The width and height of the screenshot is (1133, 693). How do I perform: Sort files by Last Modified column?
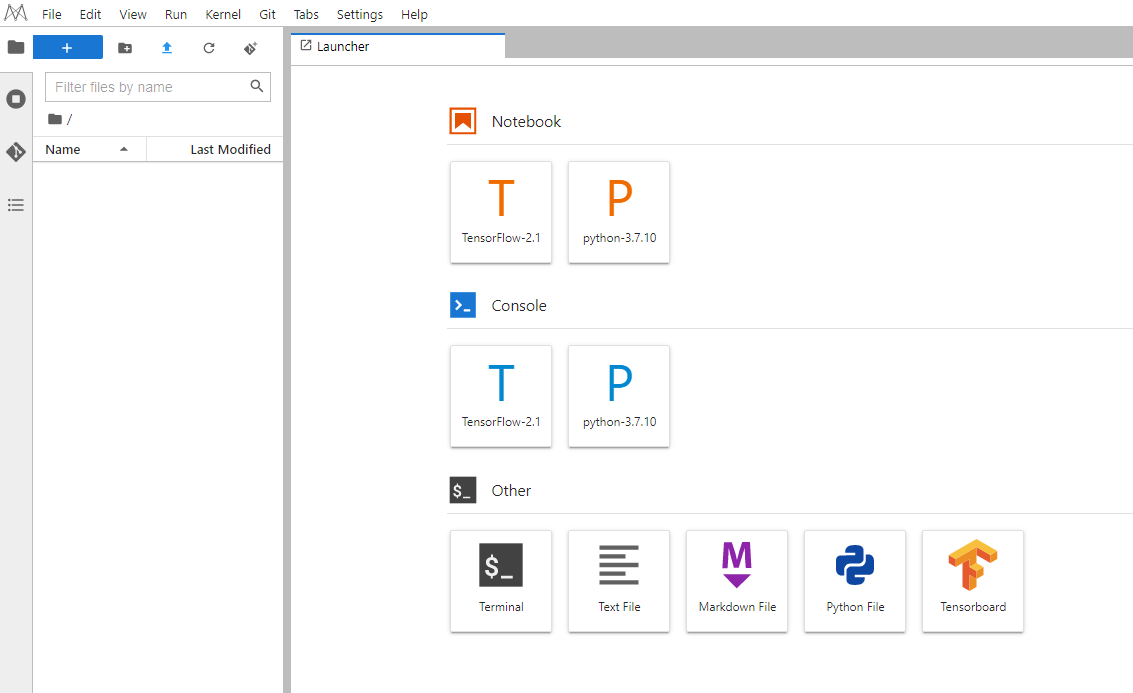215,150
